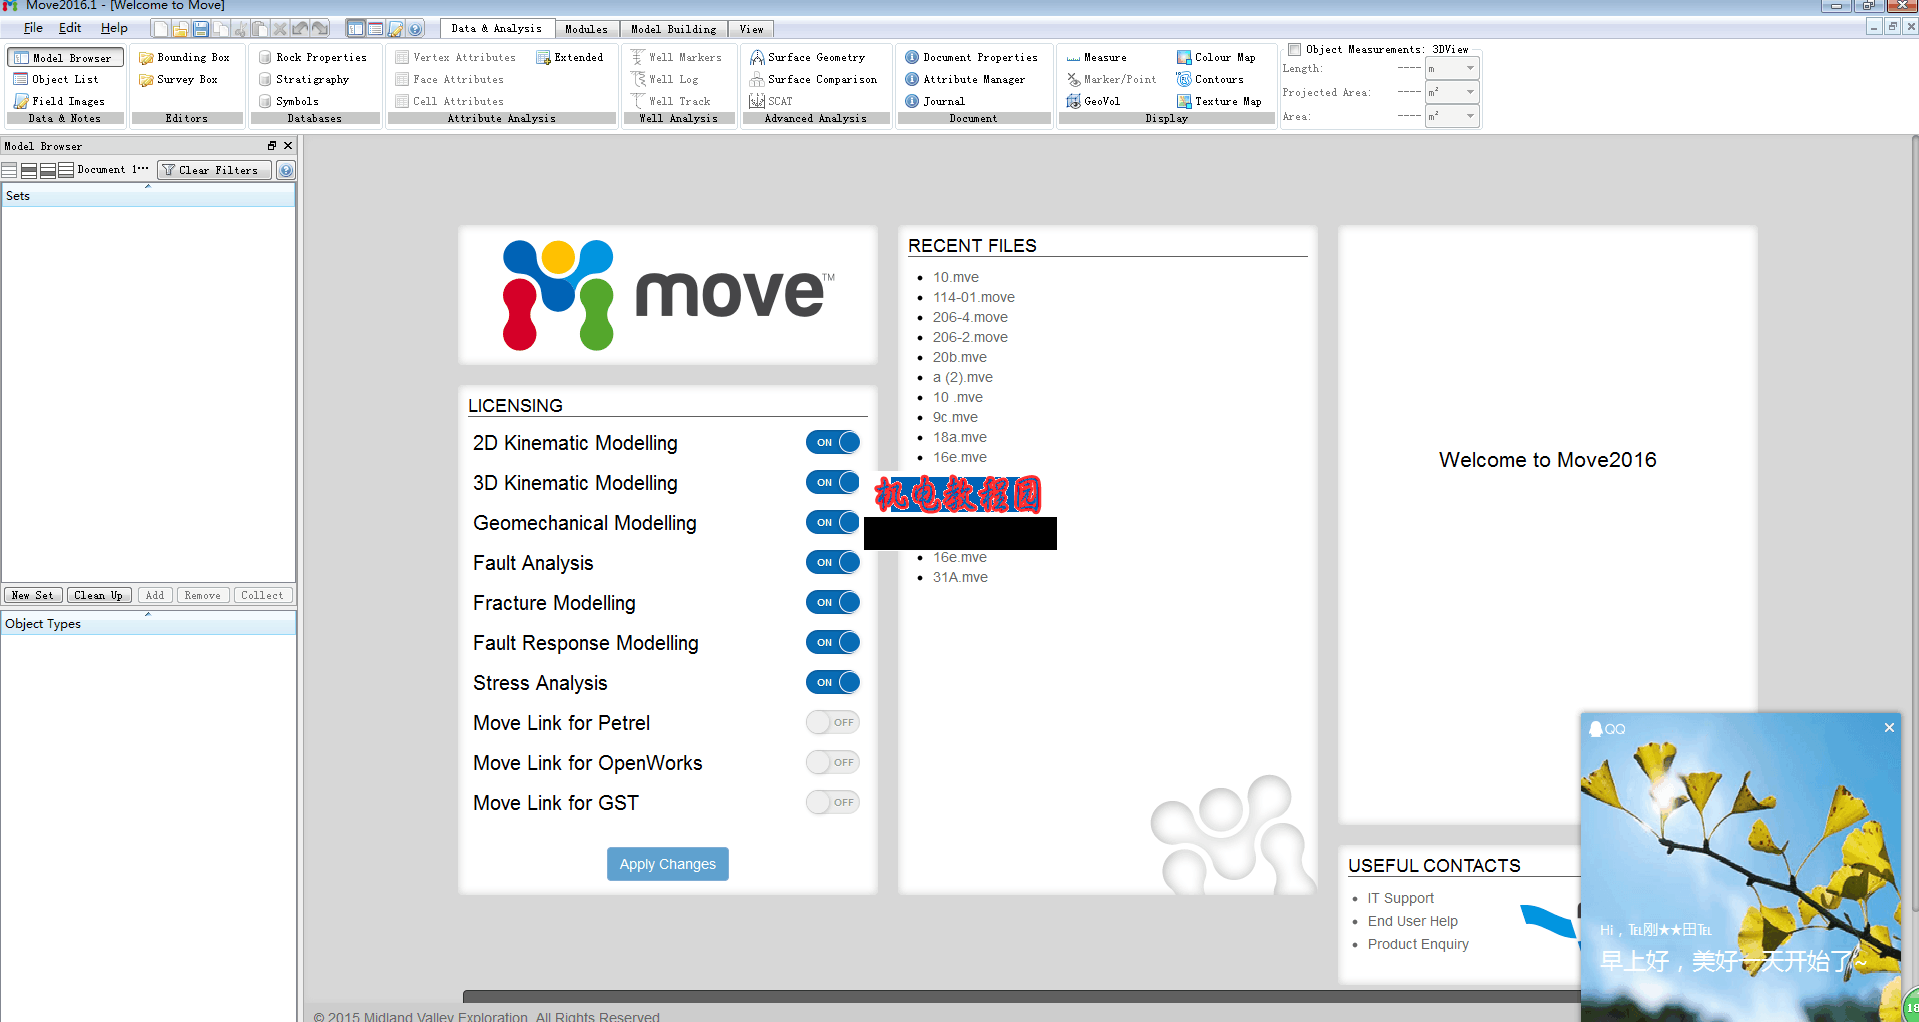Click the Save floppy disk icon

(200, 29)
